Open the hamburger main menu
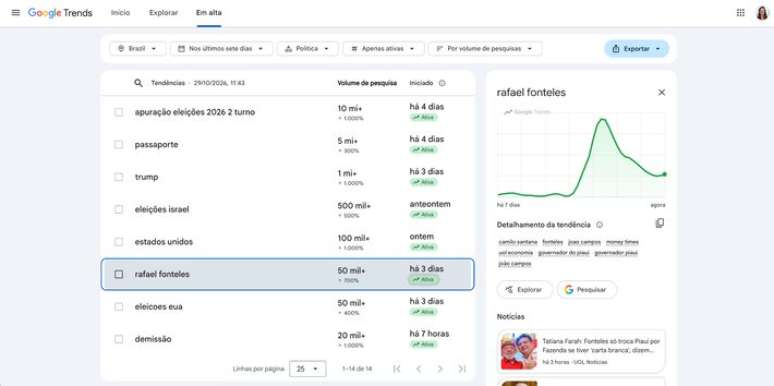774x386 pixels. coord(16,13)
